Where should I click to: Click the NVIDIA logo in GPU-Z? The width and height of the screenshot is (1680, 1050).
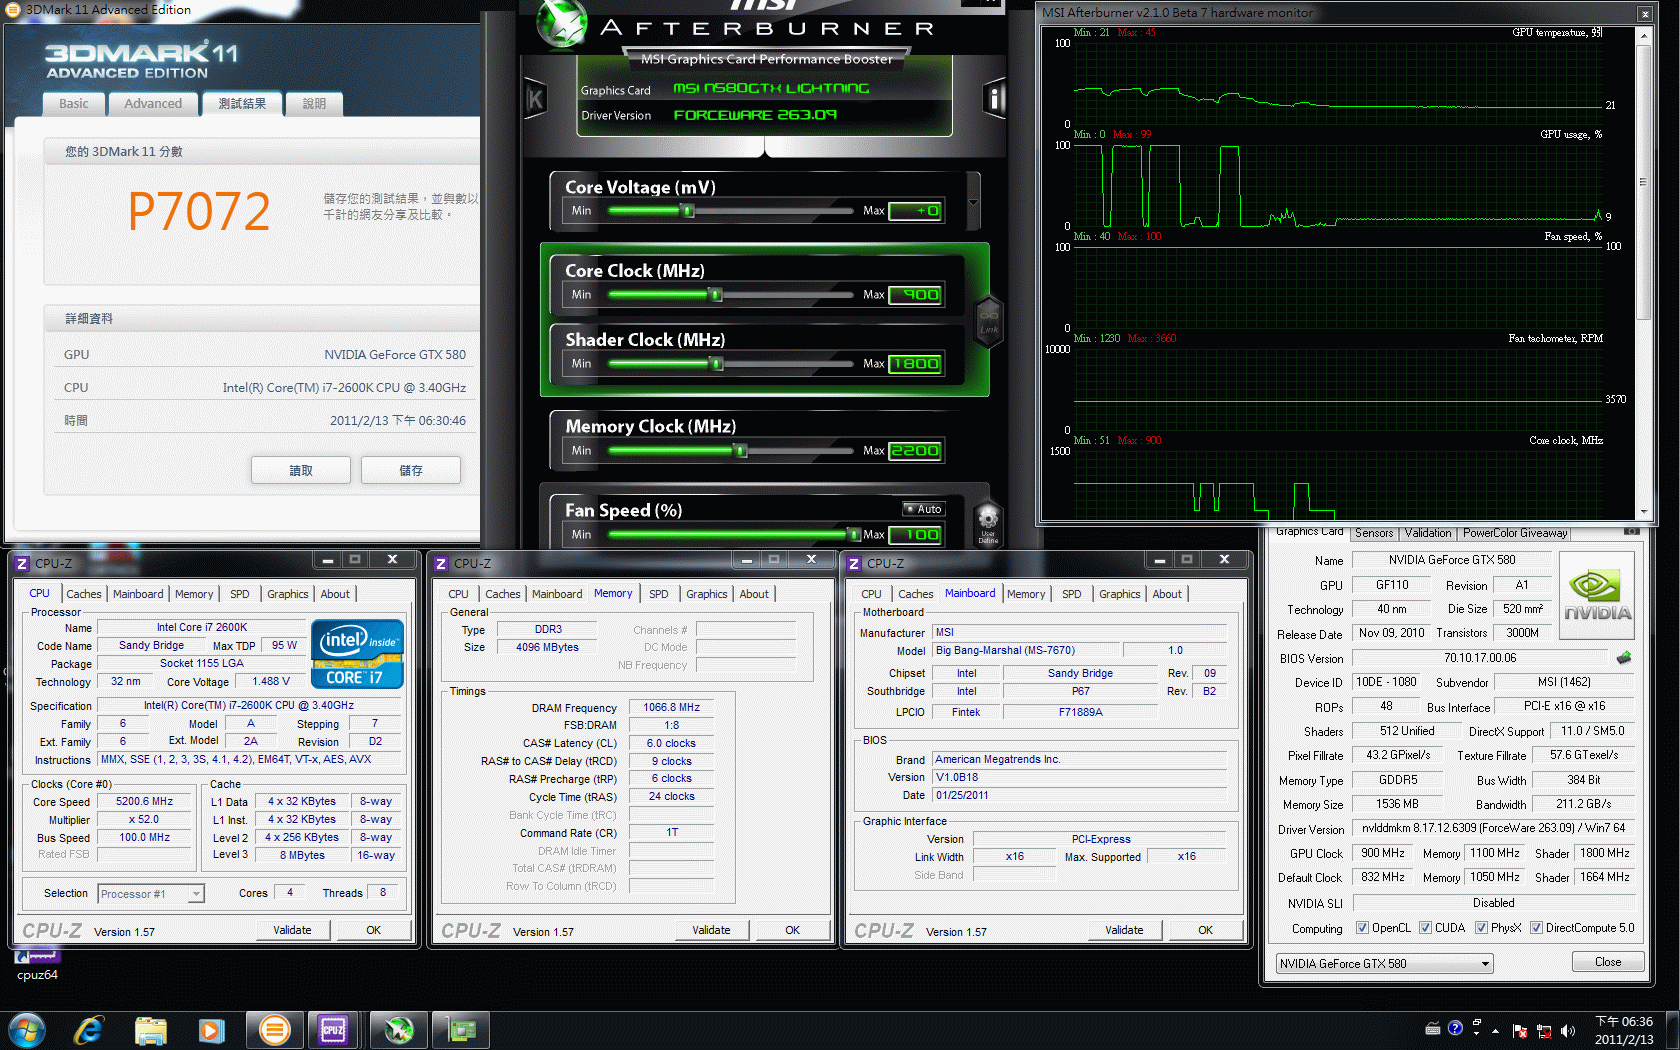coord(1597,596)
